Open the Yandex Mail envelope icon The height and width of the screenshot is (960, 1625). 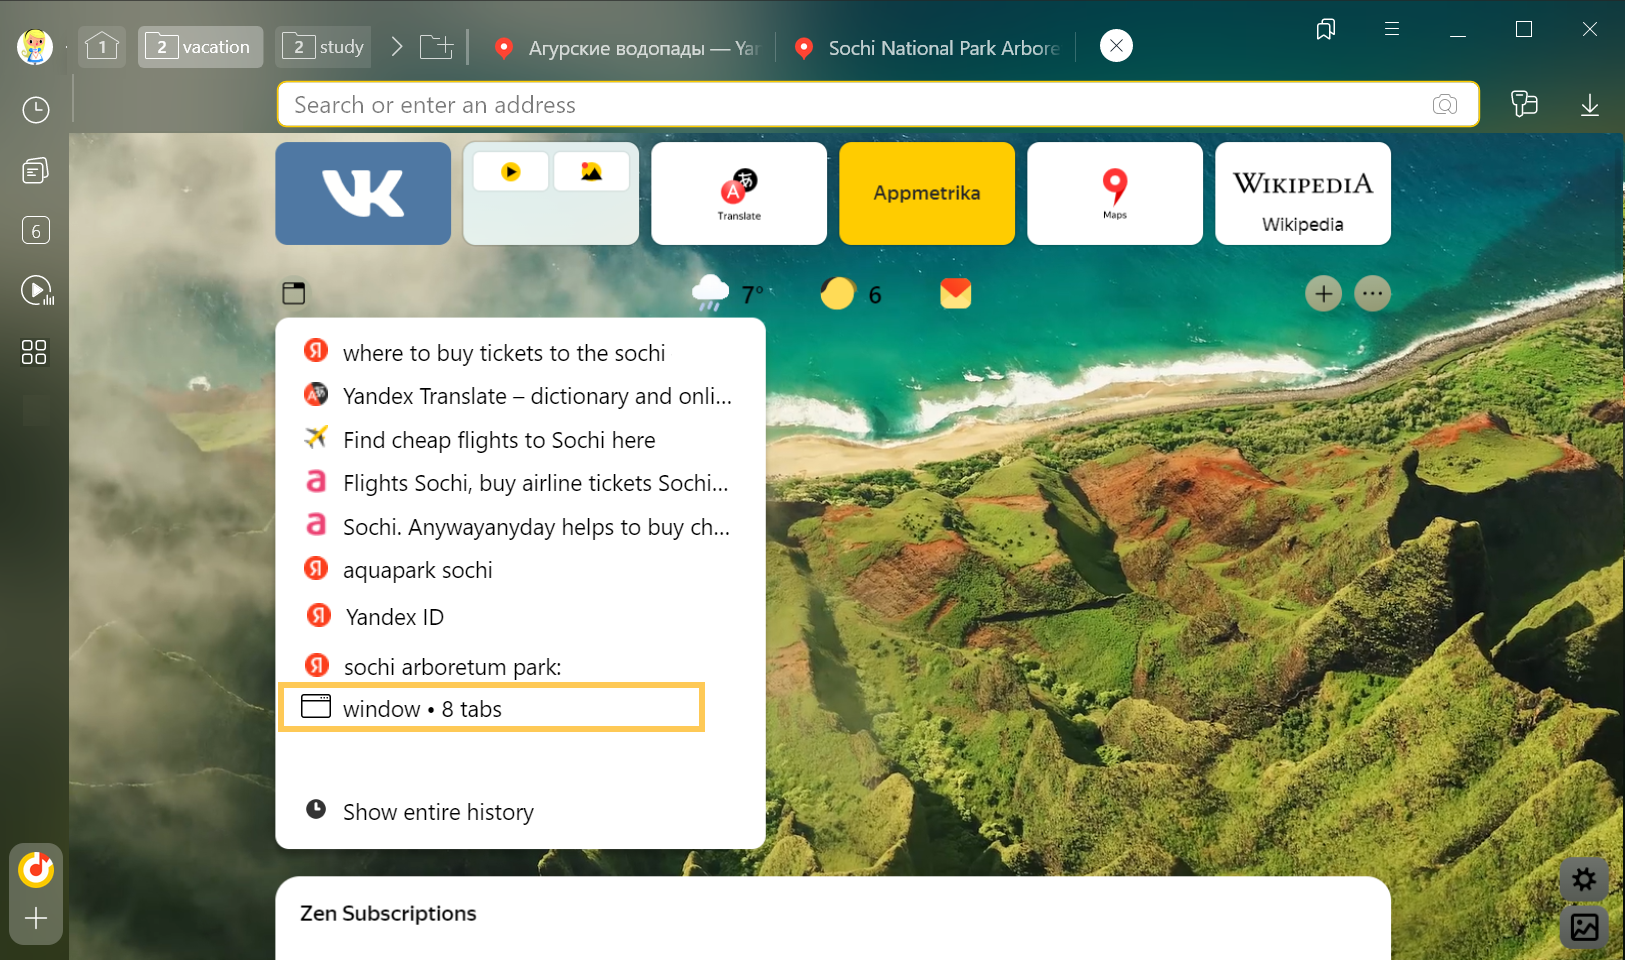[956, 293]
